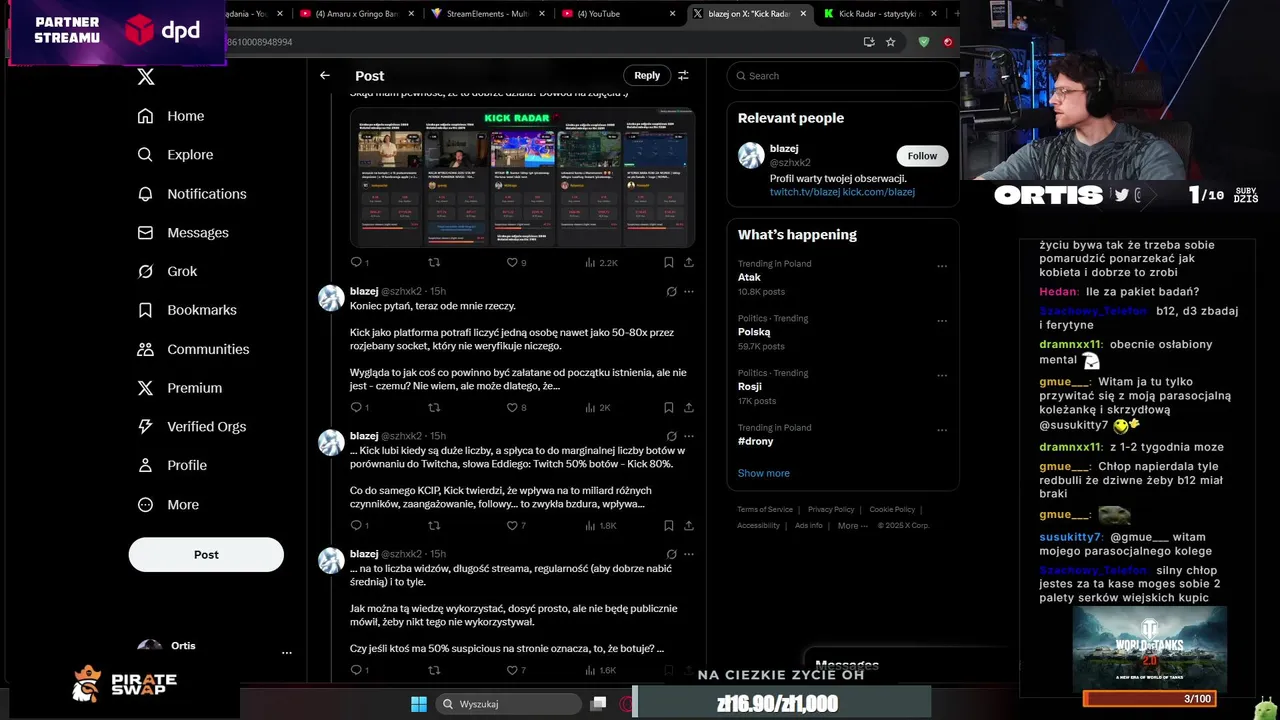This screenshot has width=1280, height=720.
Task: Open more menu on 'Kick lubi kiedy' post
Action: click(688, 436)
